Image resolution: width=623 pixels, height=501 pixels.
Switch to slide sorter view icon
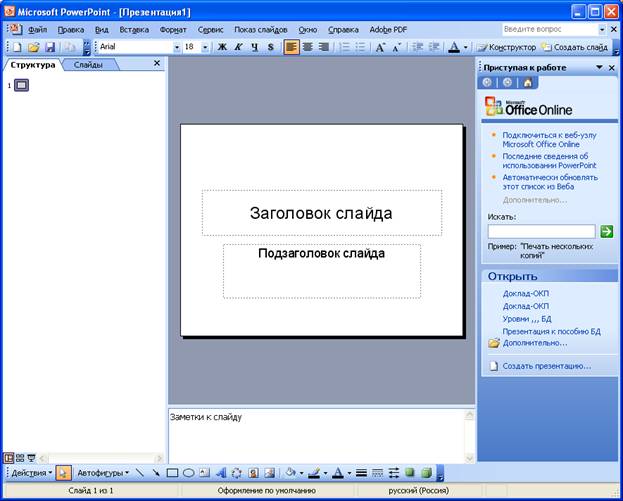[x=20, y=457]
